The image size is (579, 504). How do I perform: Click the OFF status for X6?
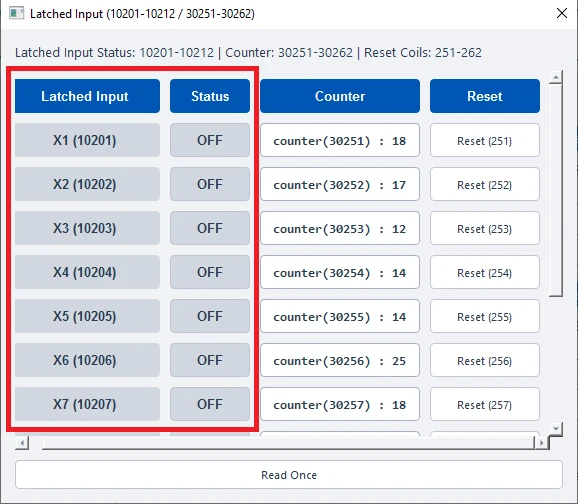pos(210,360)
